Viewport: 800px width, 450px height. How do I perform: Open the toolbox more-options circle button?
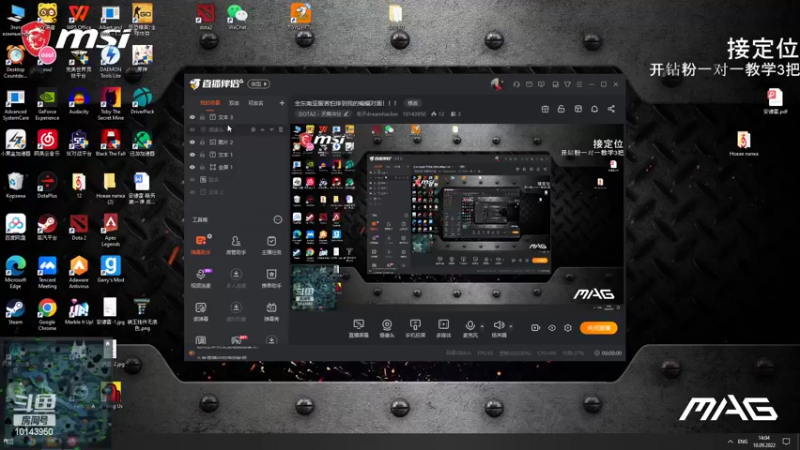(x=278, y=219)
